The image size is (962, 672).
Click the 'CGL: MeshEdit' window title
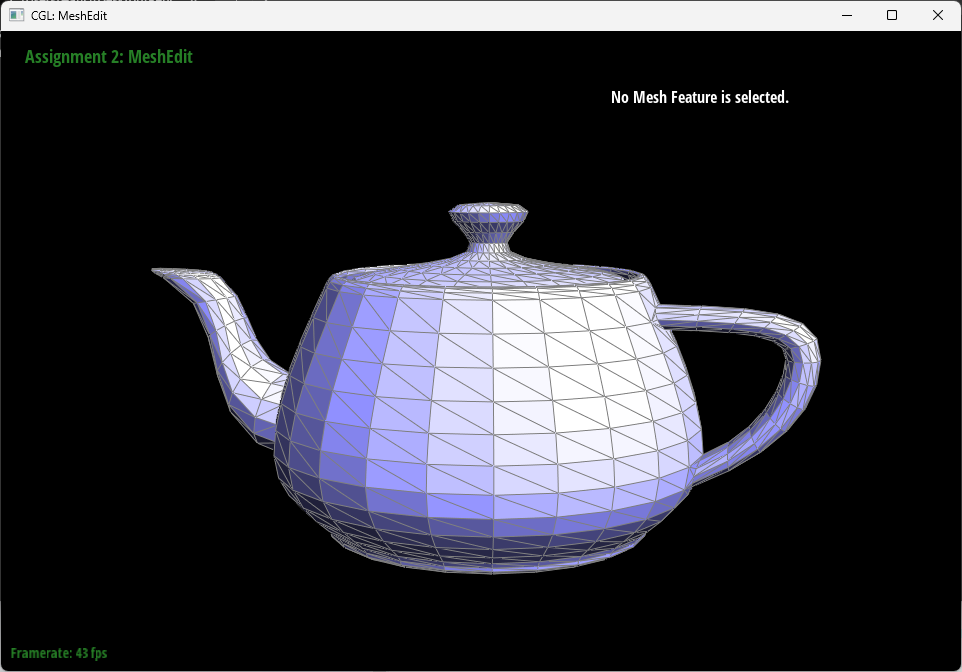[69, 16]
